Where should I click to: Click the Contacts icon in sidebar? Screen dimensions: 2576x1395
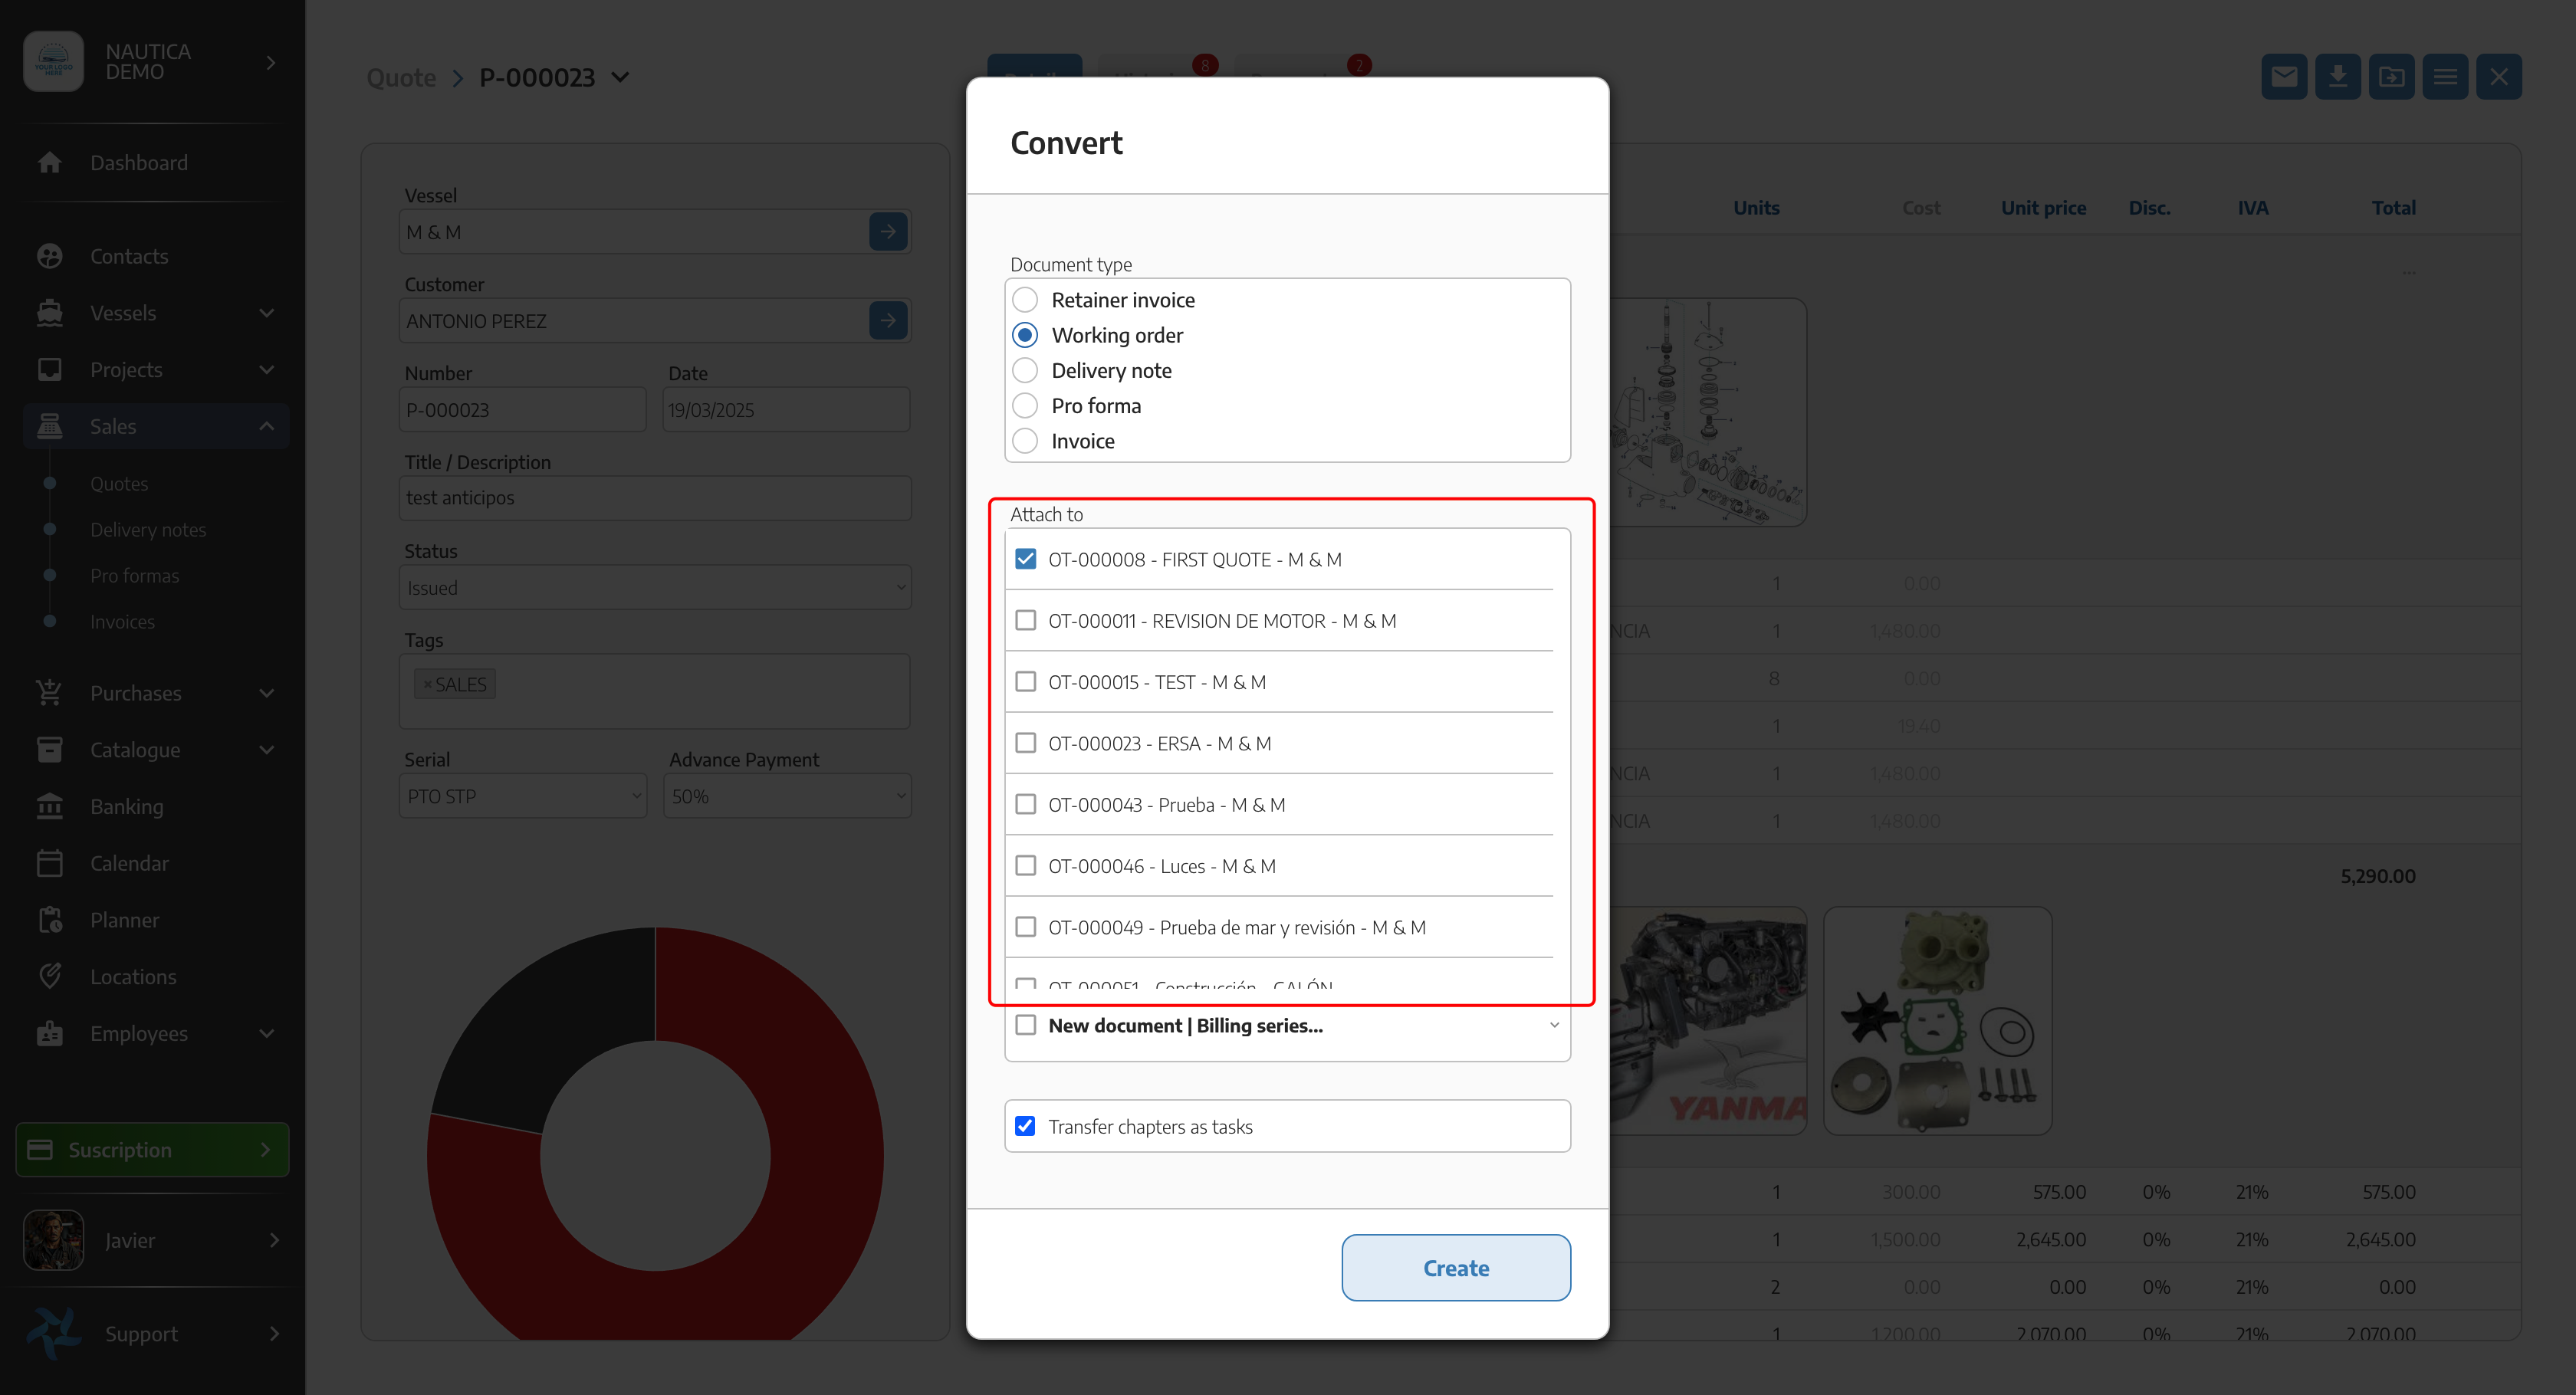point(49,256)
